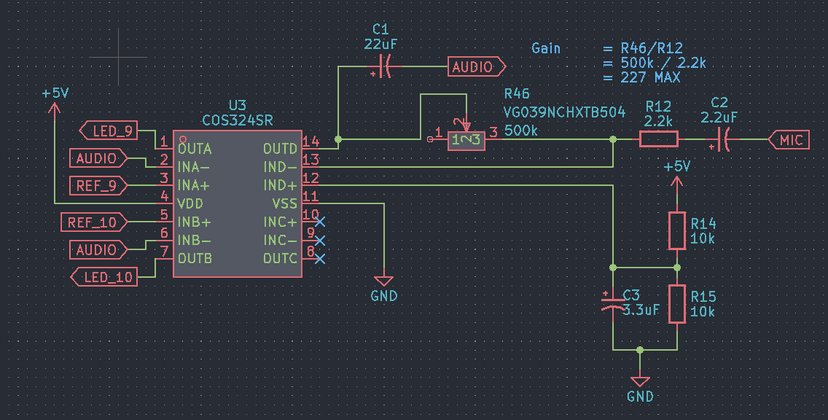The width and height of the screenshot is (828, 420).
Task: Select the LED_9 global label
Action: (108, 130)
